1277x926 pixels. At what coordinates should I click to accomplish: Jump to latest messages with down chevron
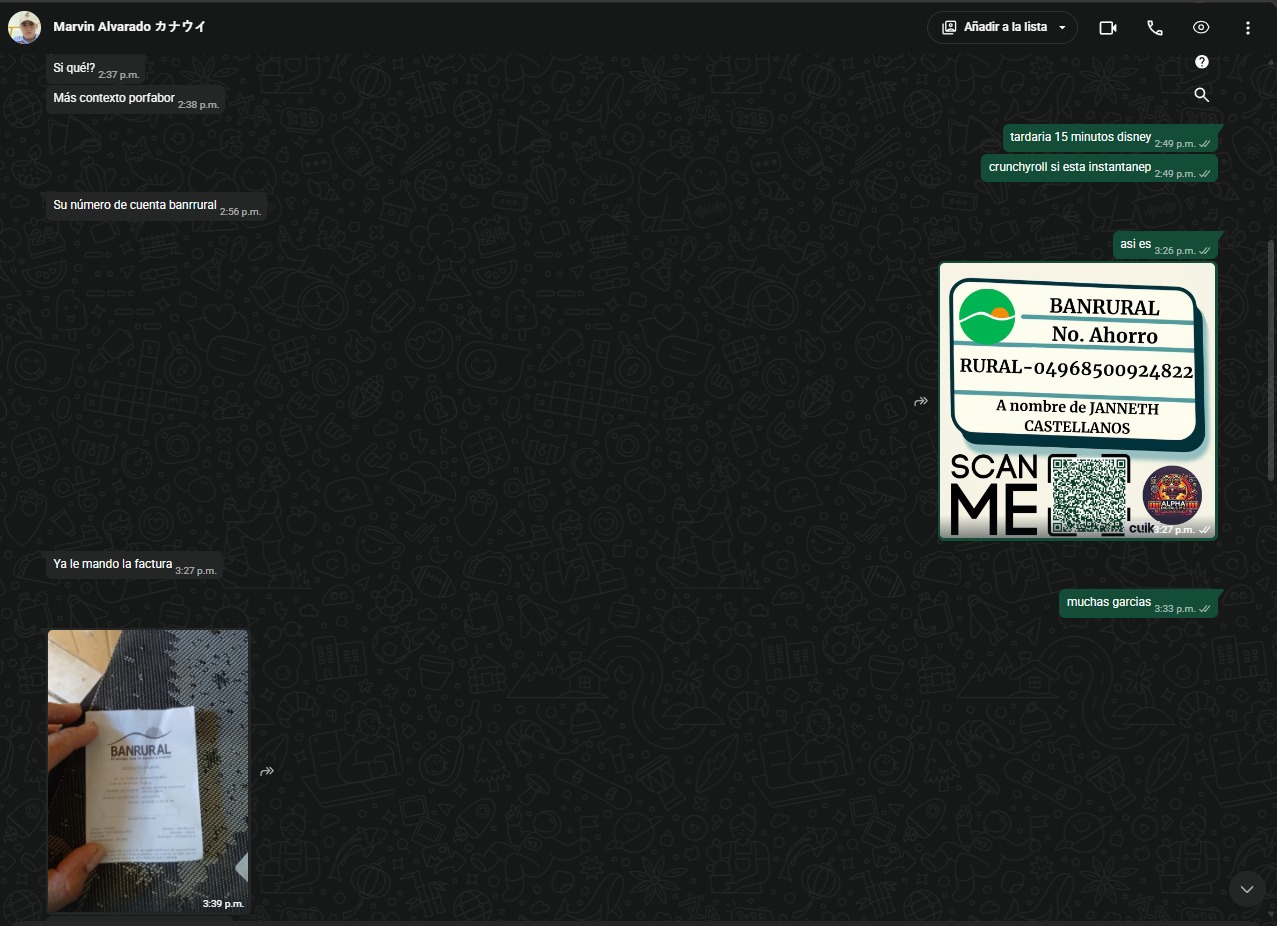click(1246, 889)
